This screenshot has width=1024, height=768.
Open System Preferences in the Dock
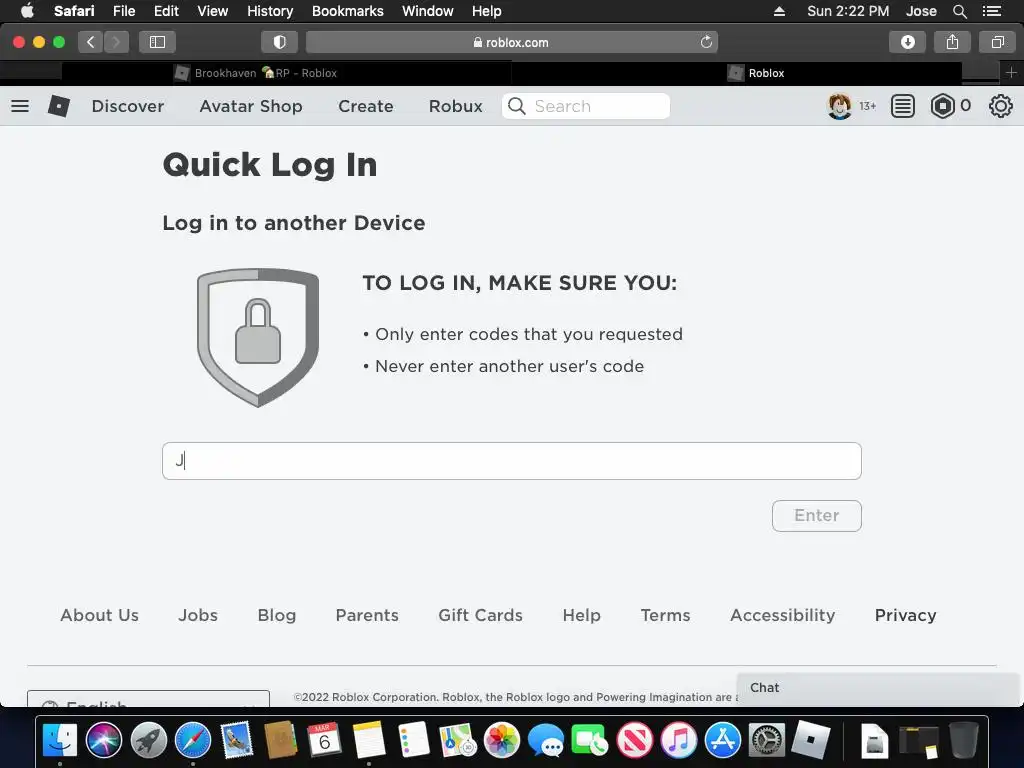(x=767, y=740)
